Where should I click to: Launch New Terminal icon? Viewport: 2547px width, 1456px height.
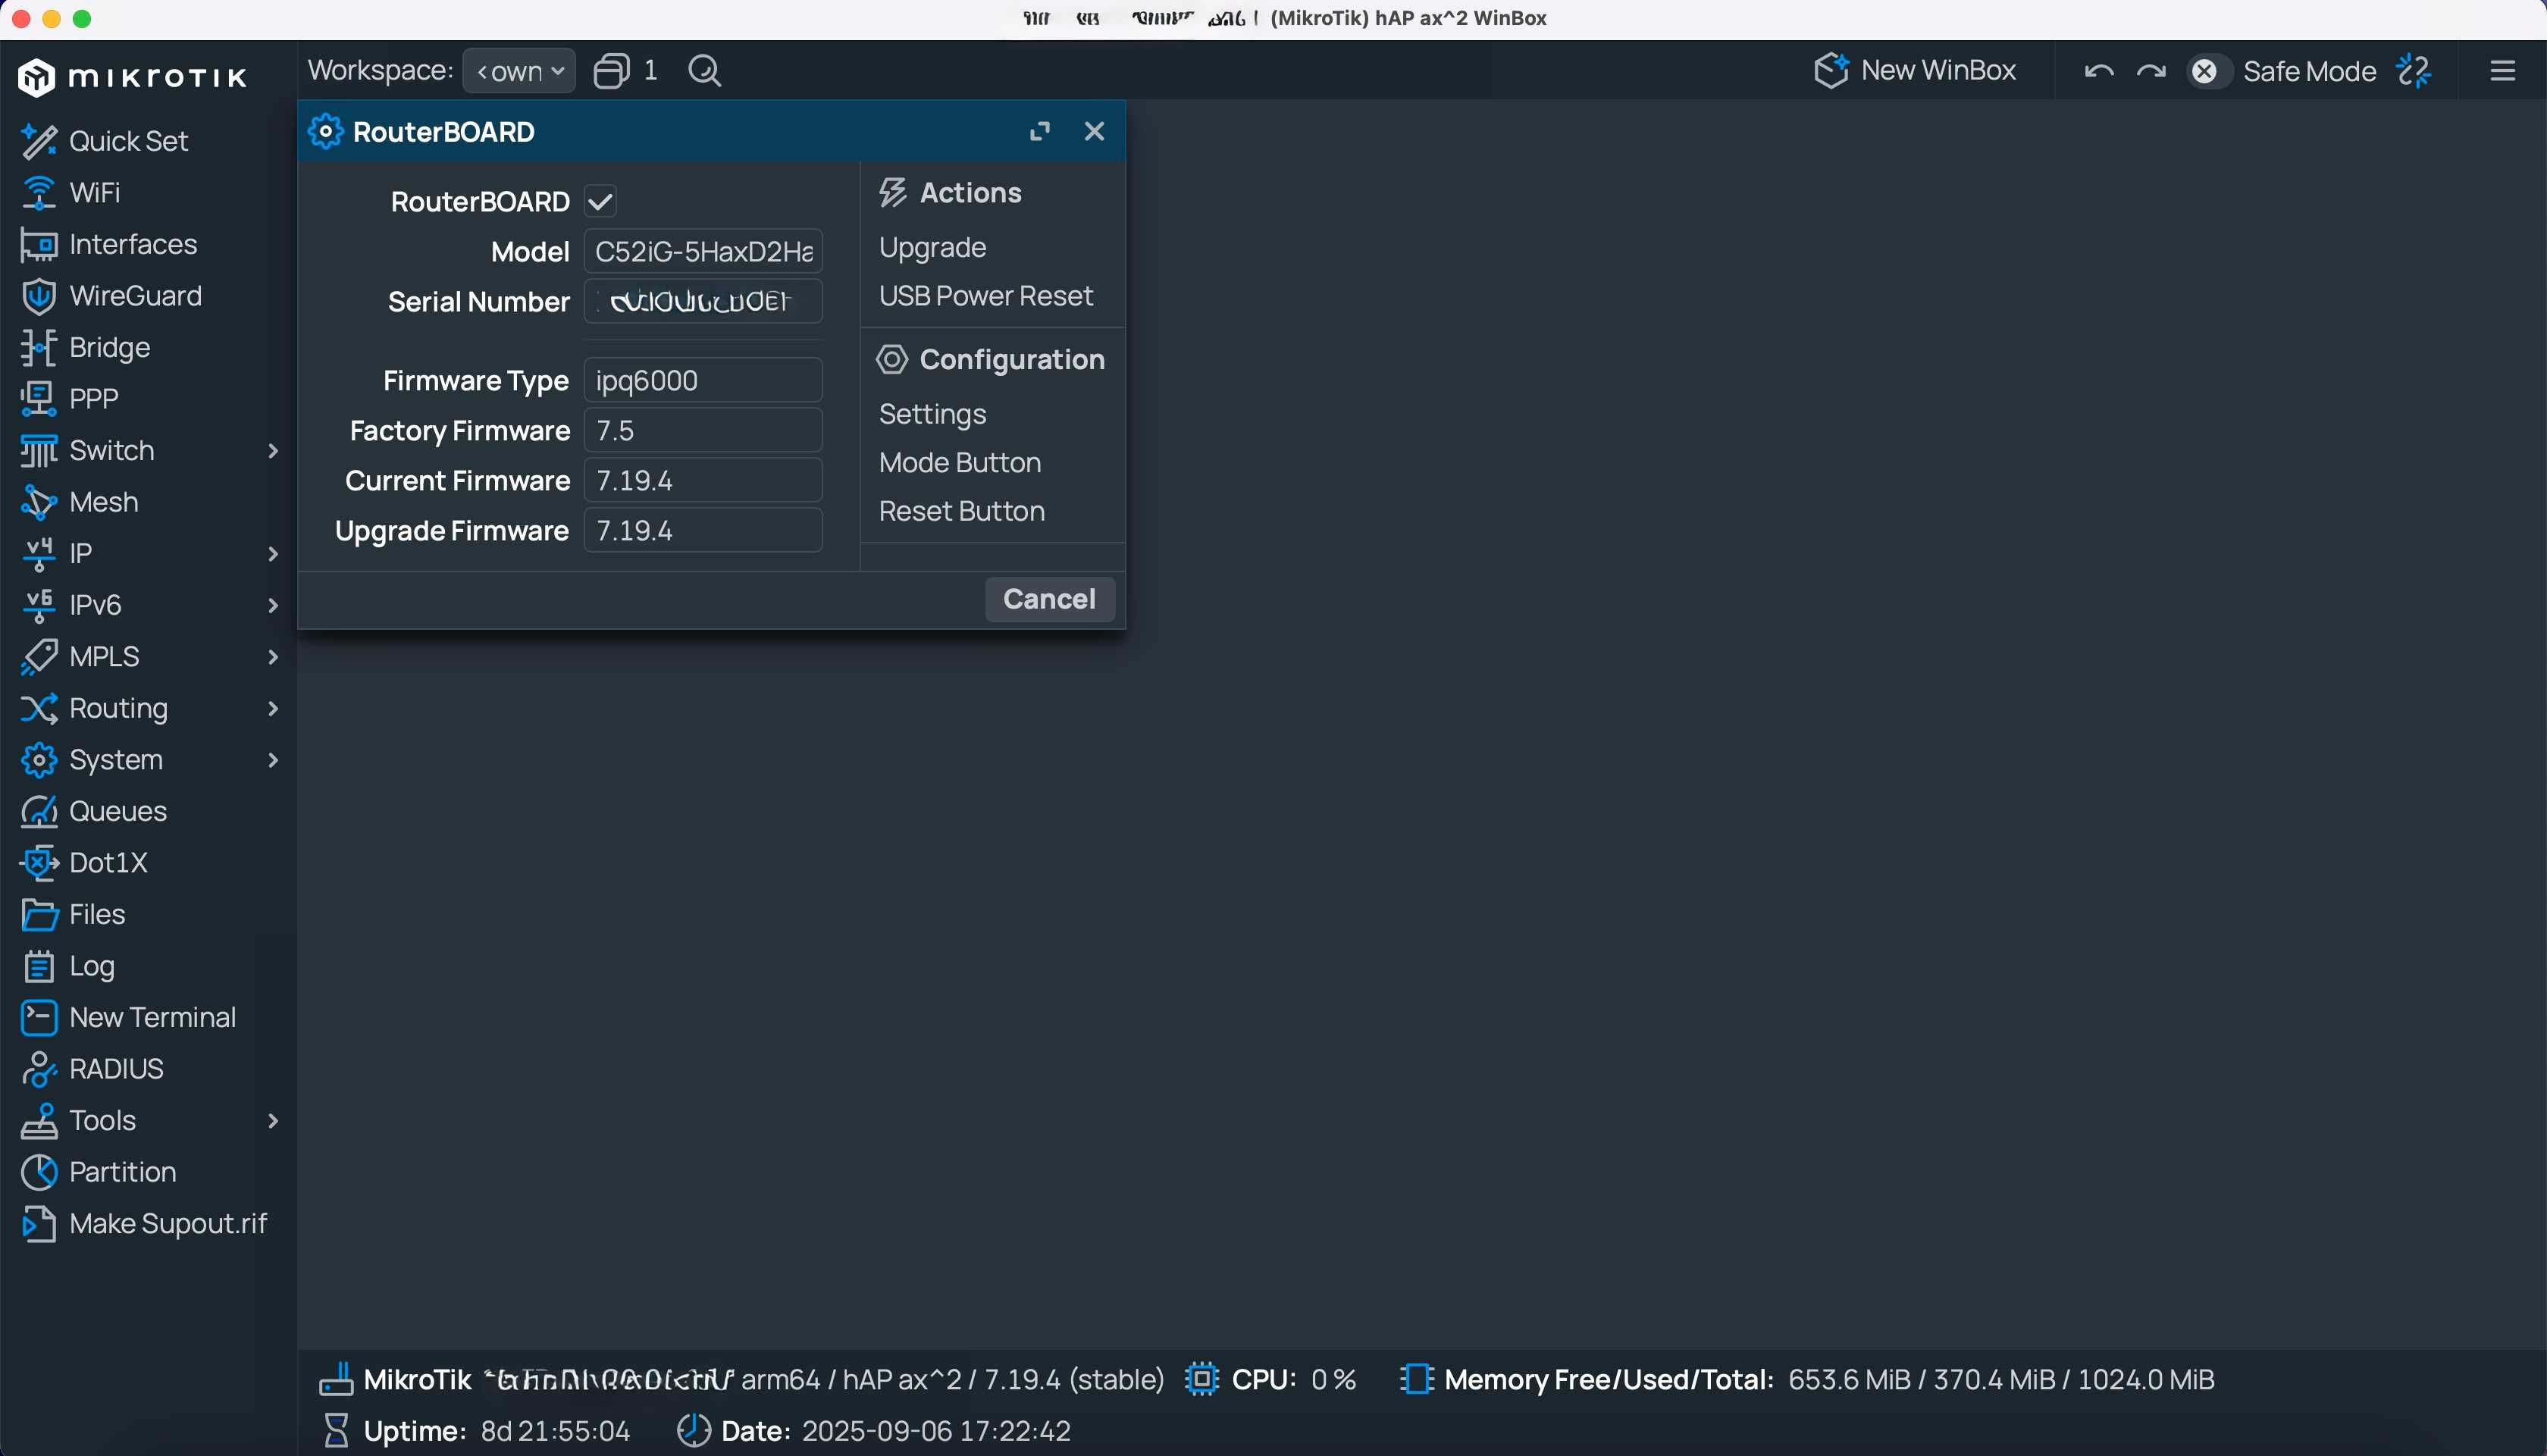[38, 1017]
